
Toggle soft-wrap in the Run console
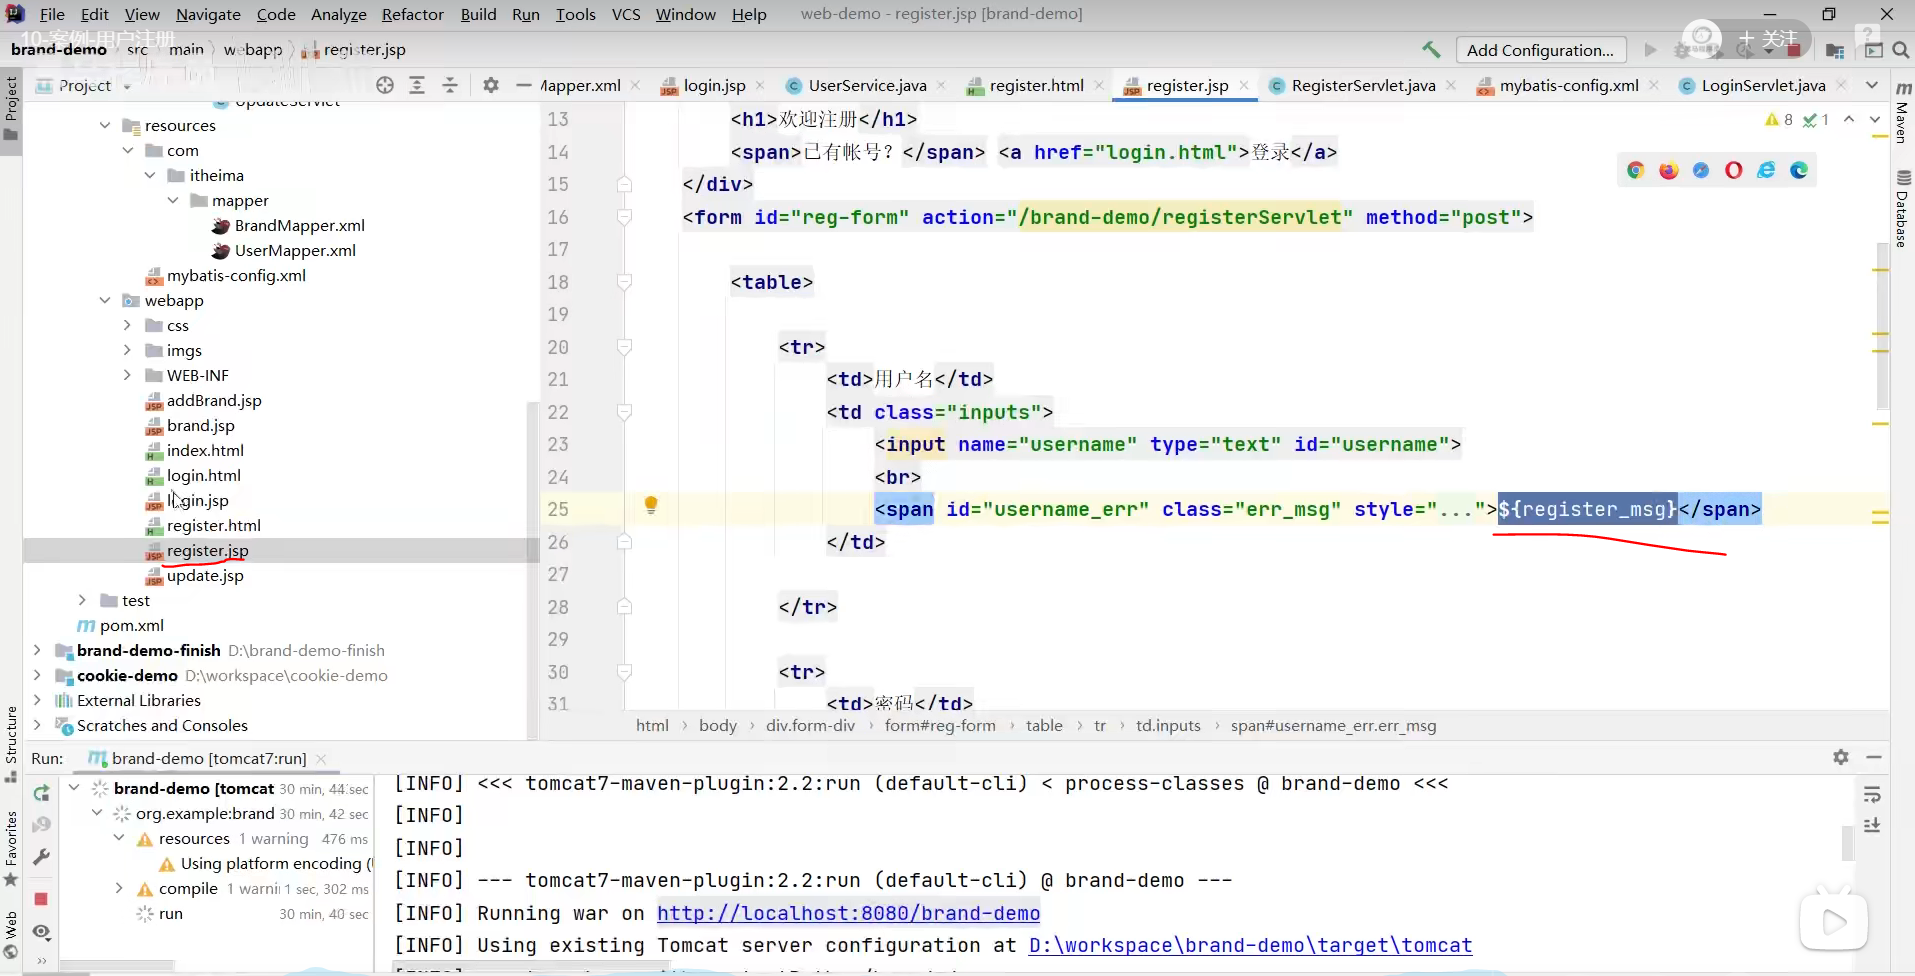[x=1873, y=795]
